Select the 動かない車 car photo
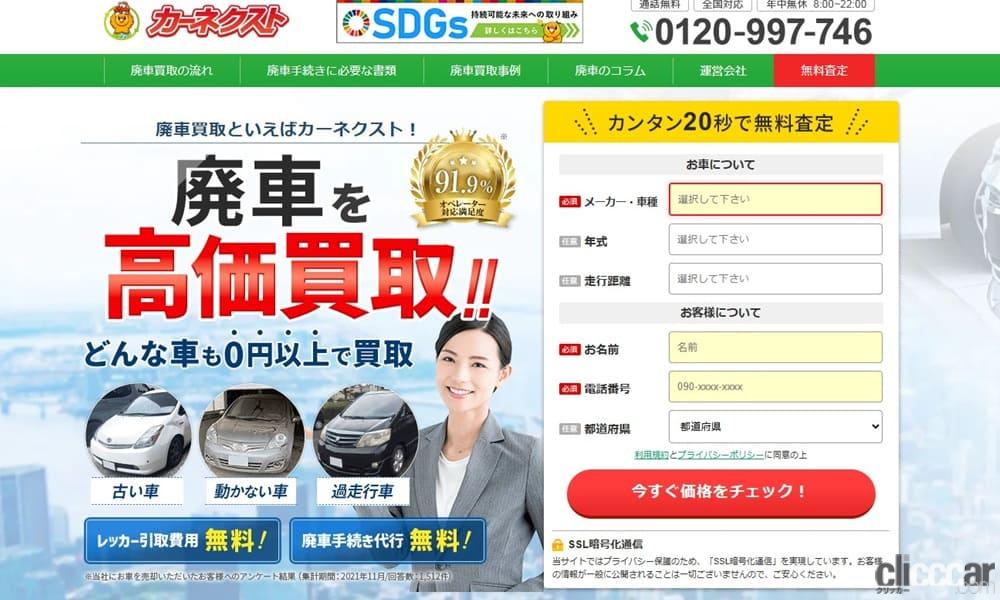Image resolution: width=1000 pixels, height=600 pixels. pos(251,430)
